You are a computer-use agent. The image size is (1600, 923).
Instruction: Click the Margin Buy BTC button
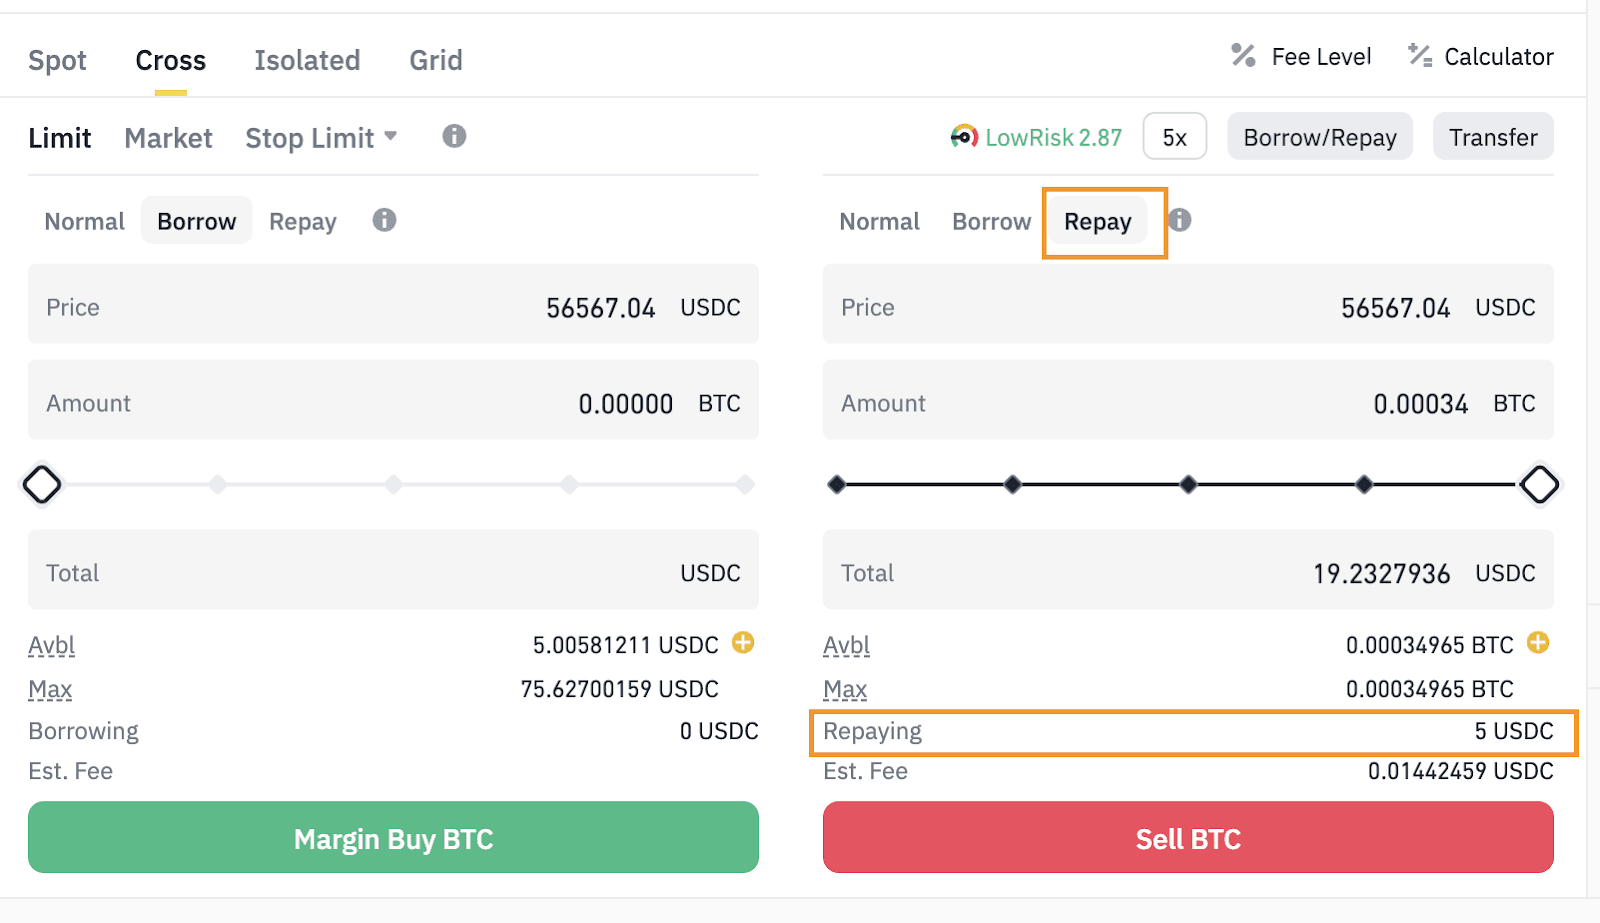[x=393, y=838]
